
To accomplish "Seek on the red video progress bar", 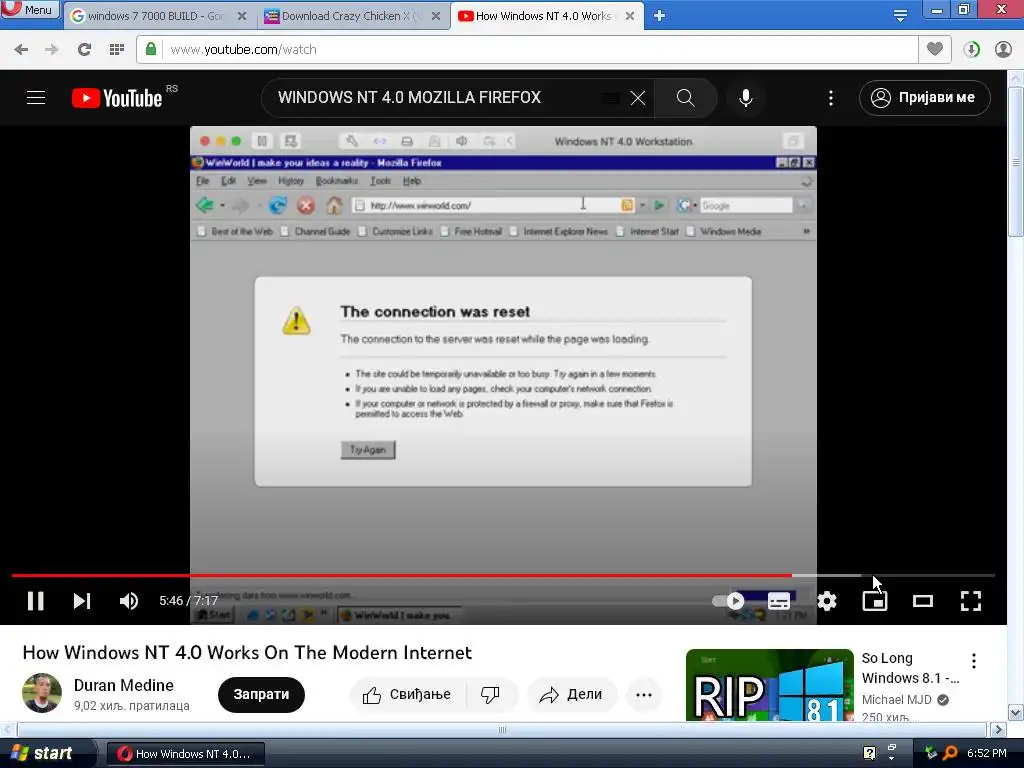I will click(402, 575).
